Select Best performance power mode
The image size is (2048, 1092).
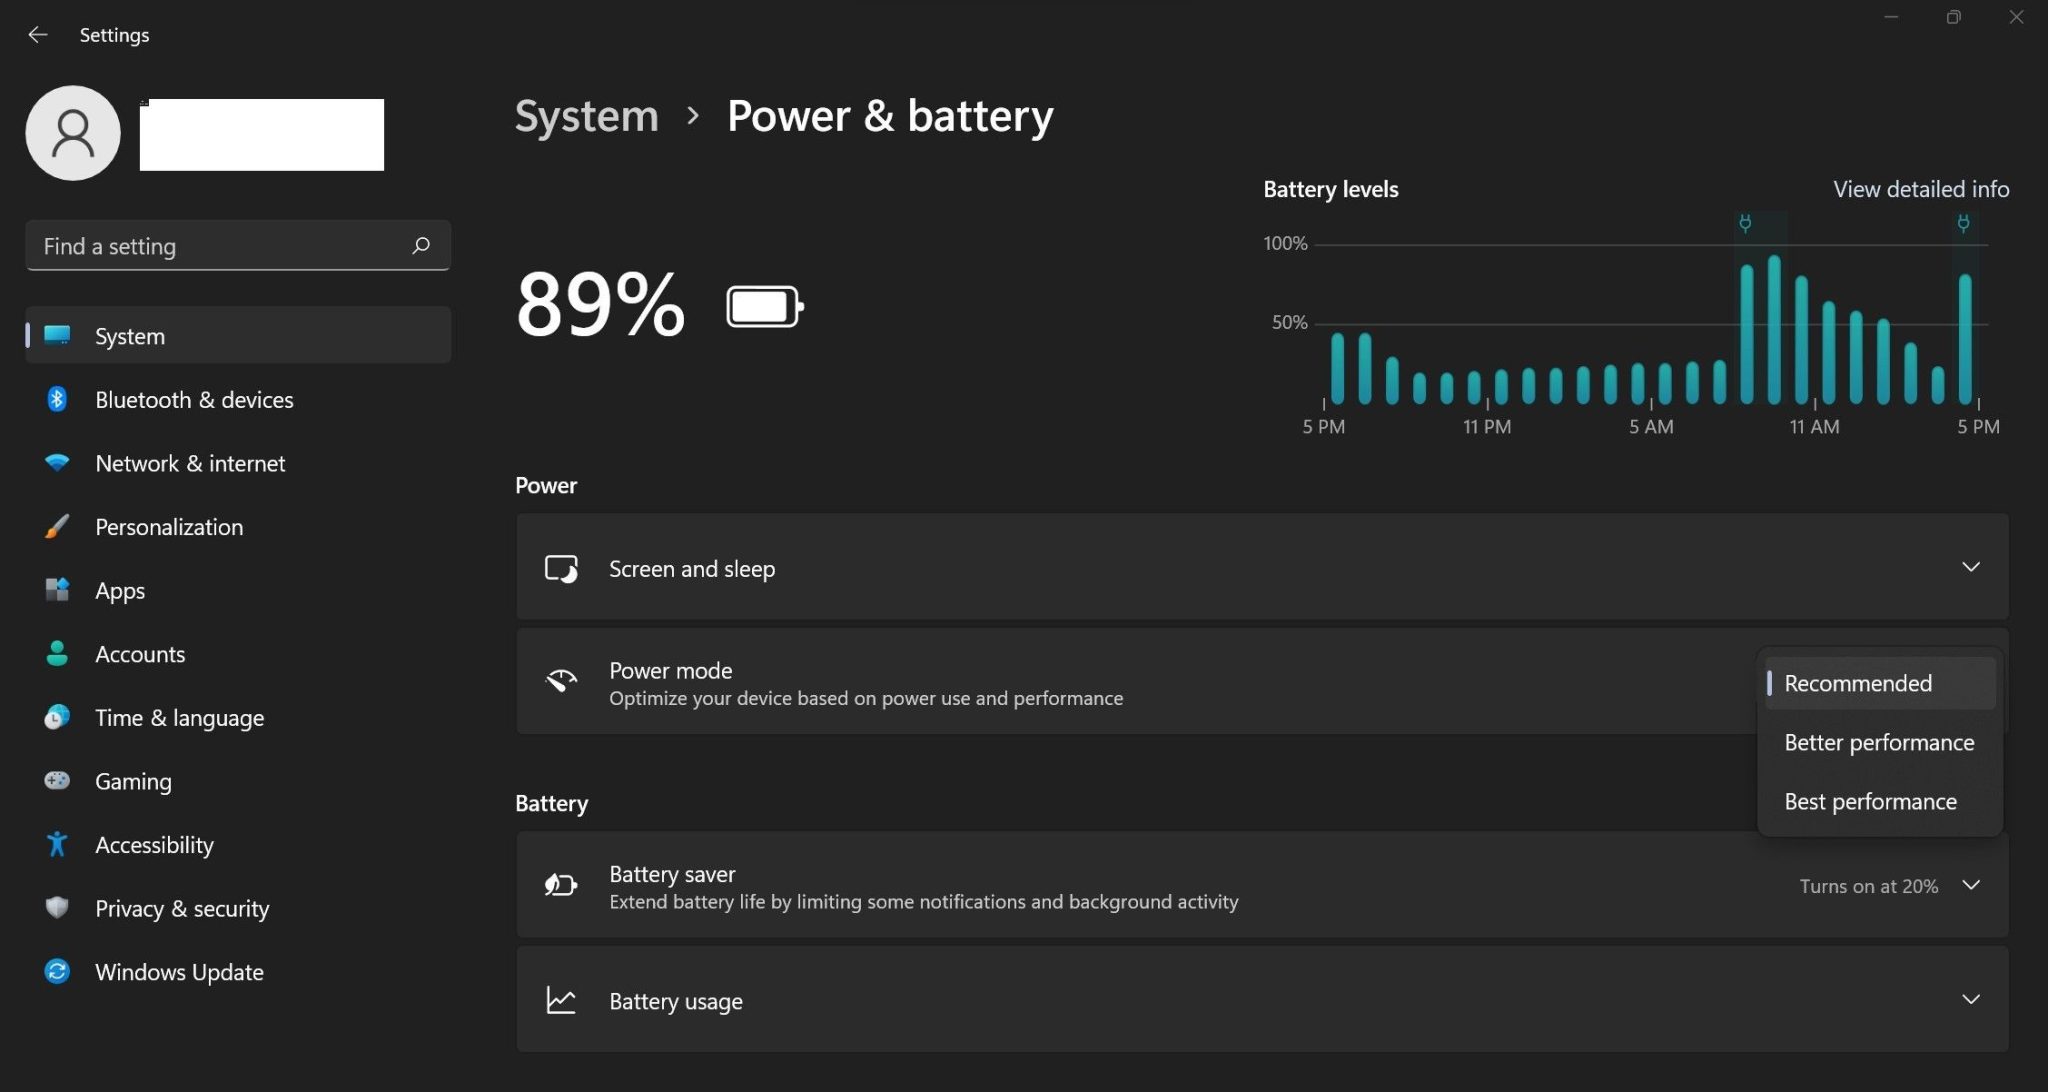[x=1871, y=799]
